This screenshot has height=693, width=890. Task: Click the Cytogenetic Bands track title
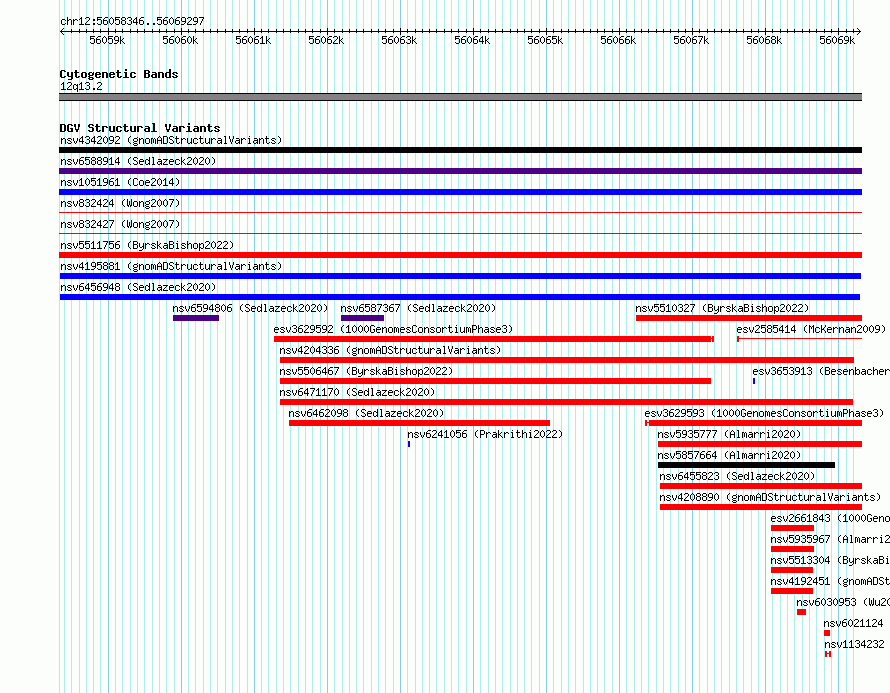click(x=119, y=74)
